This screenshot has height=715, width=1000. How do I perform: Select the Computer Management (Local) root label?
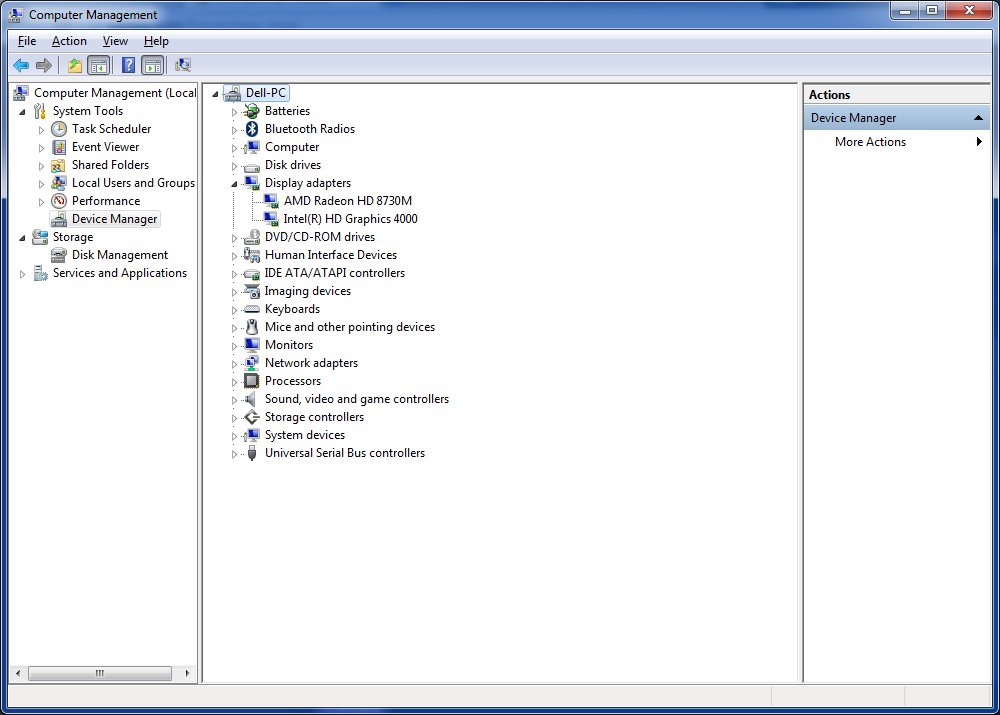point(115,93)
